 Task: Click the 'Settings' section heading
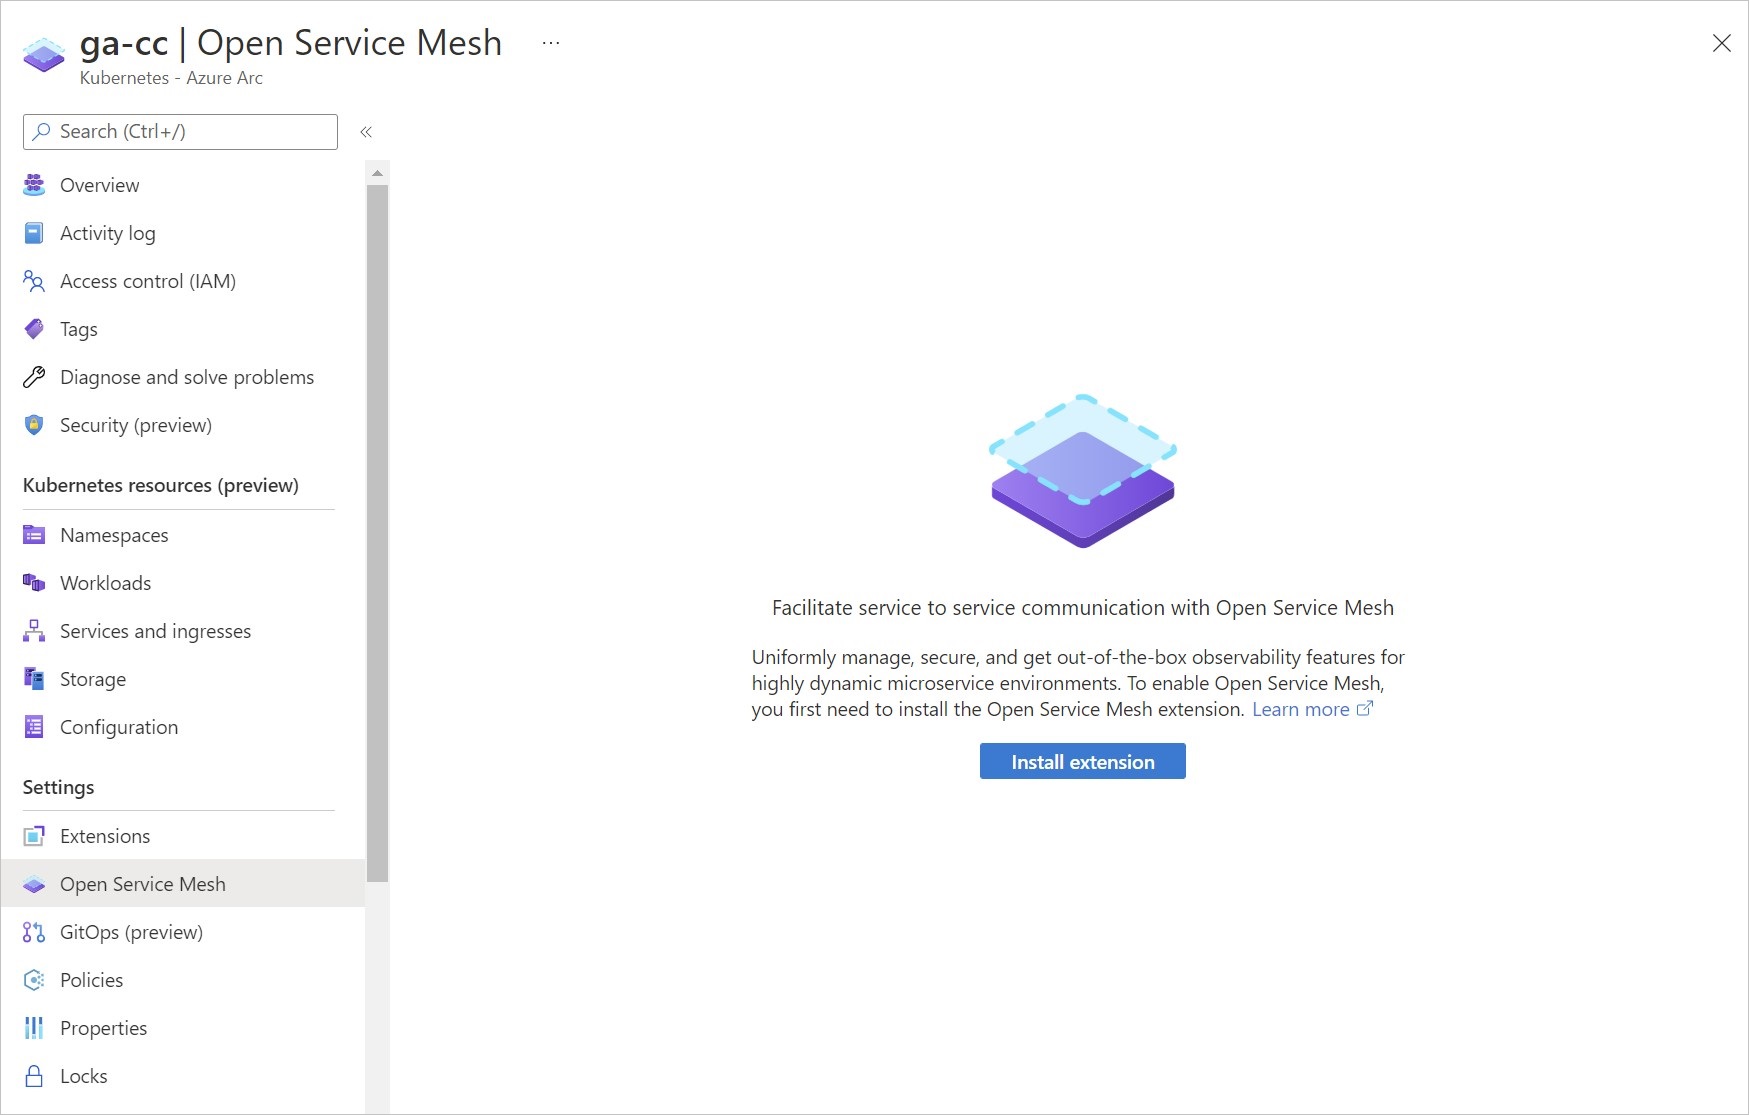click(x=58, y=787)
